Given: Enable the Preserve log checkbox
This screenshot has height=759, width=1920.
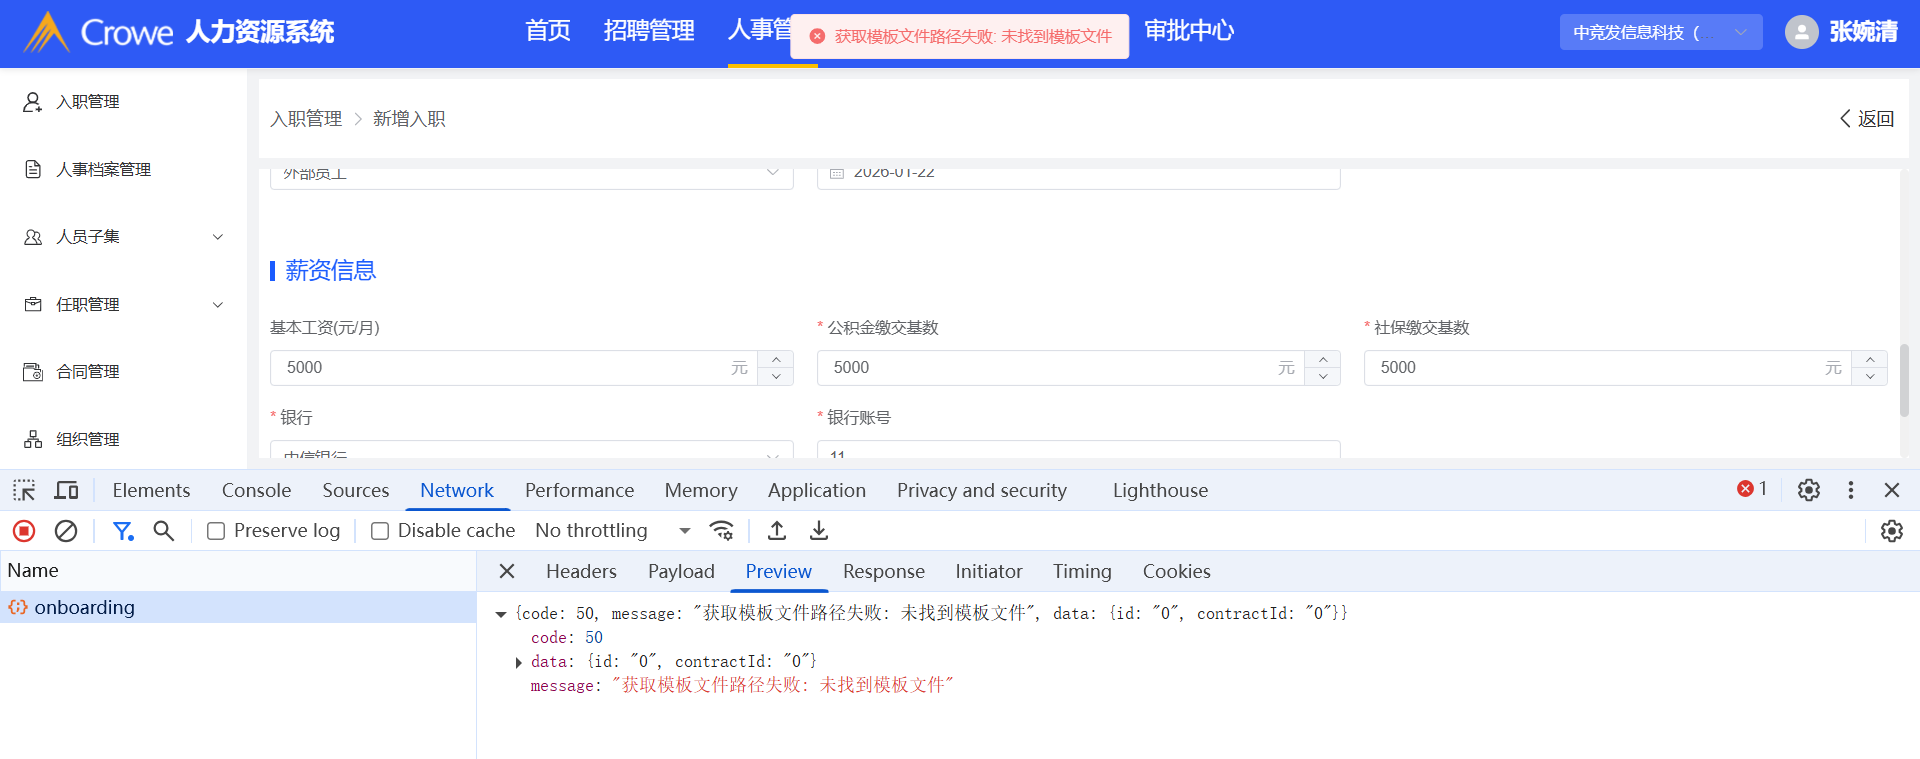Looking at the screenshot, I should 216,531.
